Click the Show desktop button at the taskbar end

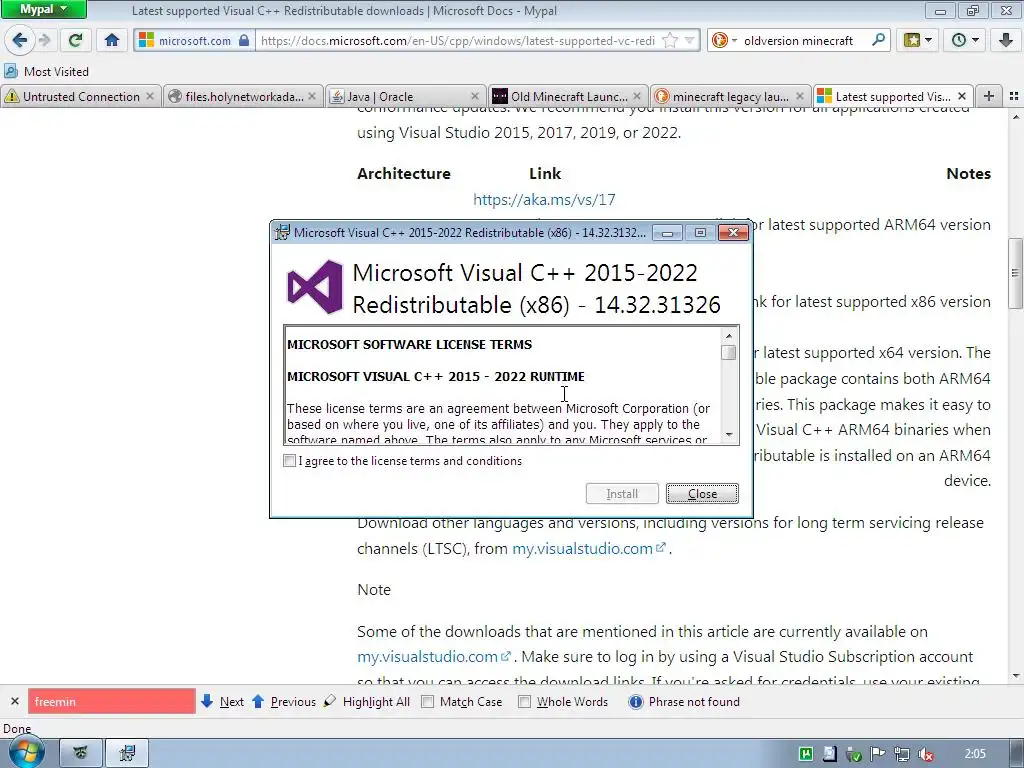[x=1019, y=754]
